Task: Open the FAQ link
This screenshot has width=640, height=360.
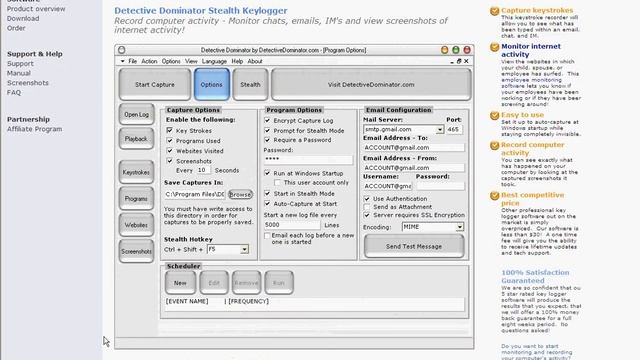Action: coord(14,92)
